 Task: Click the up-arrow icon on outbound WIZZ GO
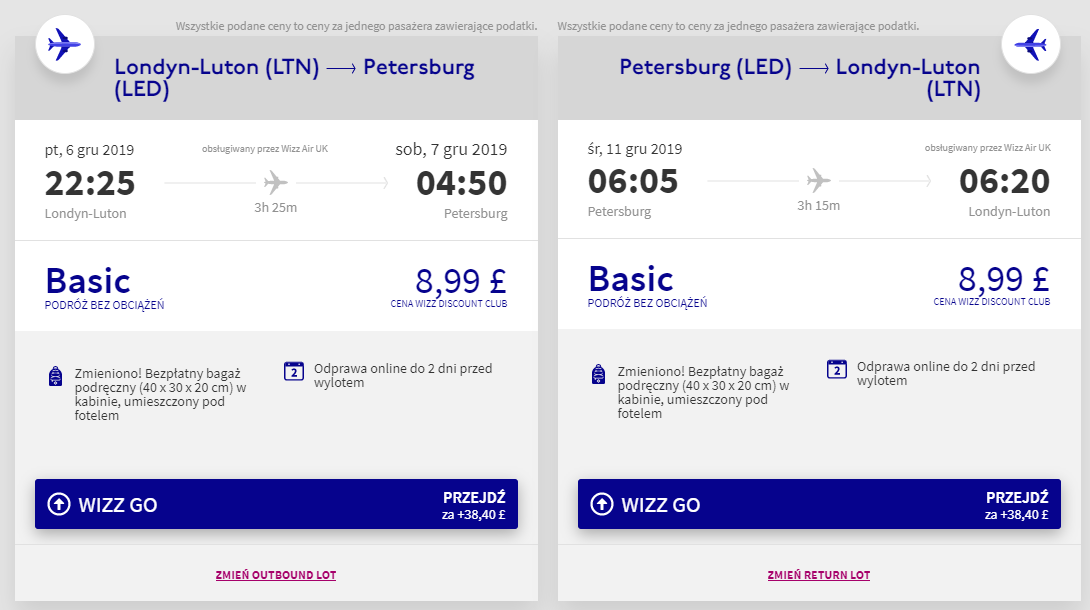click(x=59, y=505)
